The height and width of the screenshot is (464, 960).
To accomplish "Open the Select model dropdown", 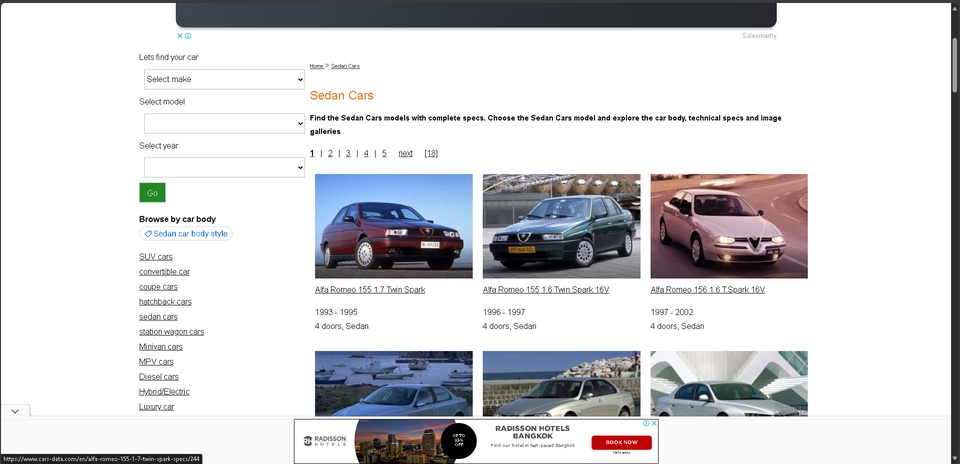I will coord(224,124).
